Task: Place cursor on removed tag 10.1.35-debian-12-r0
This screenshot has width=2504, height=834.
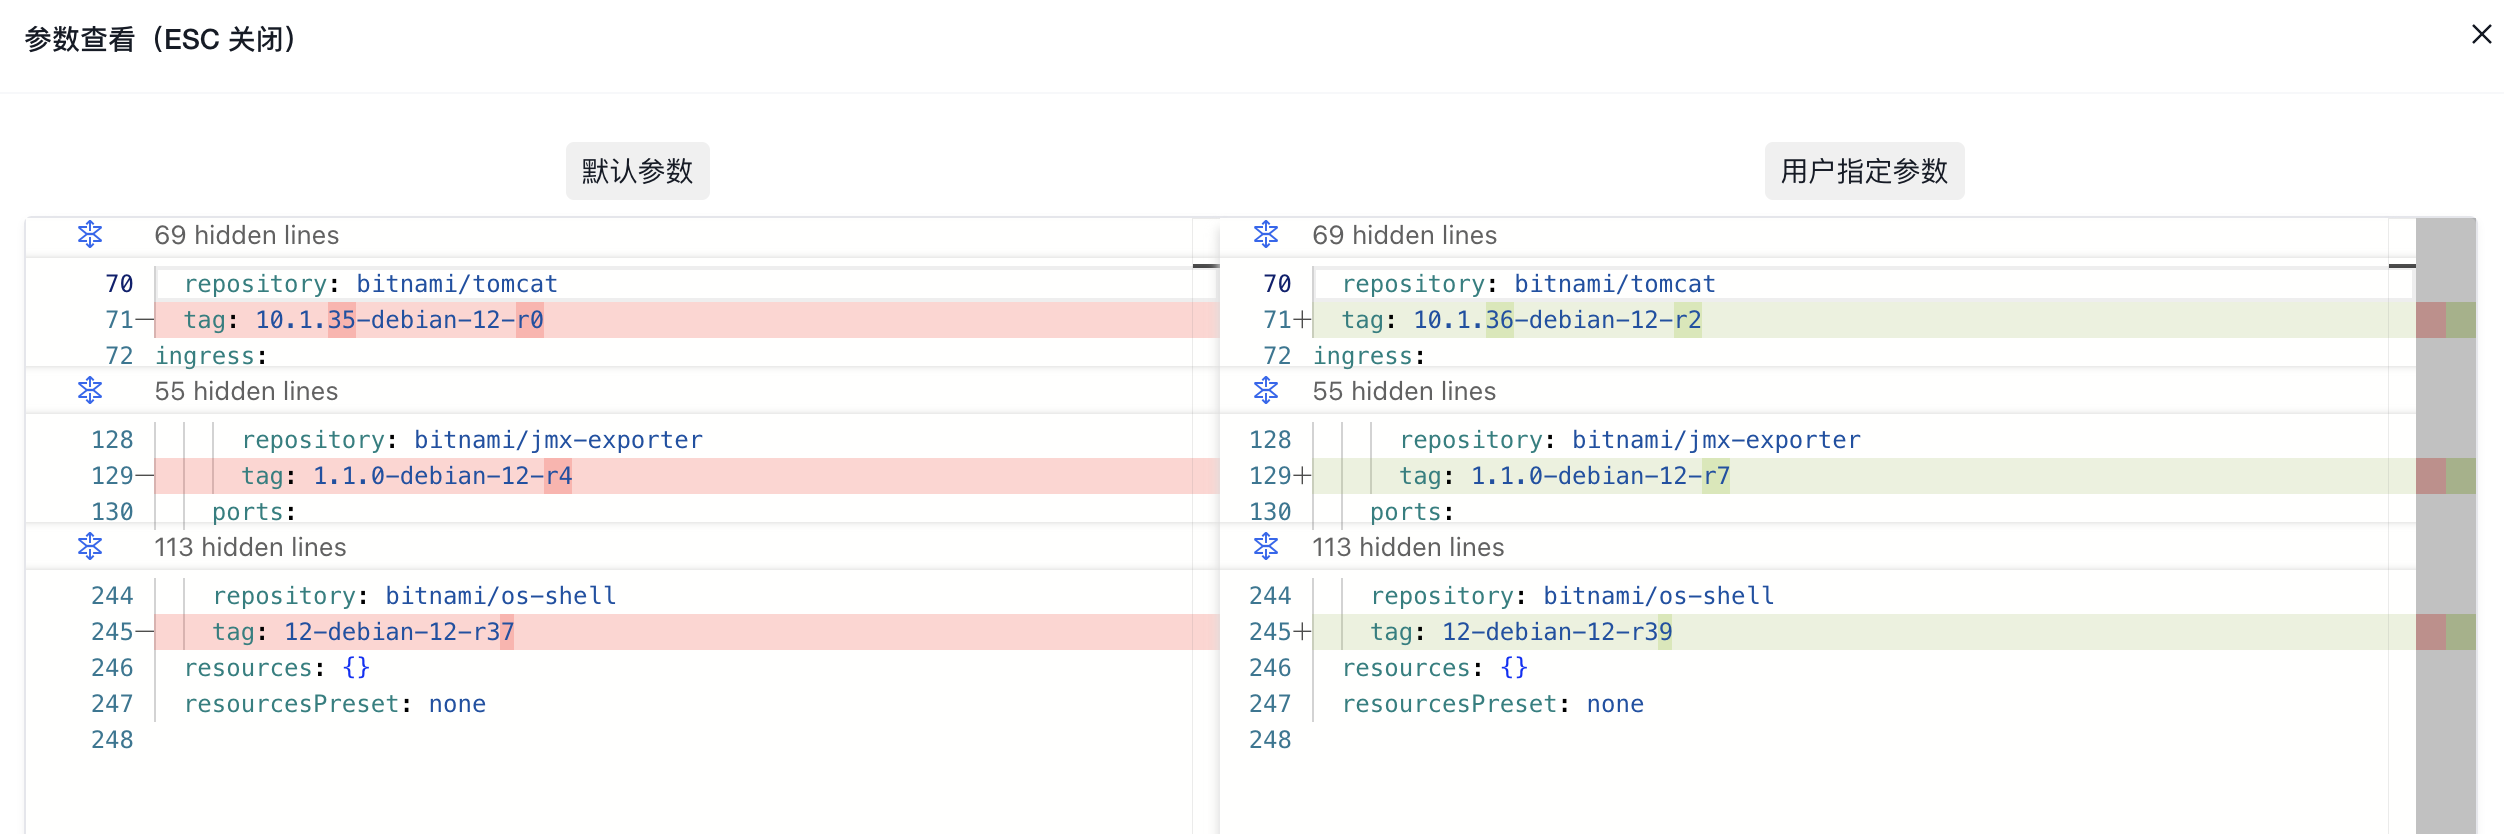Action: (400, 320)
